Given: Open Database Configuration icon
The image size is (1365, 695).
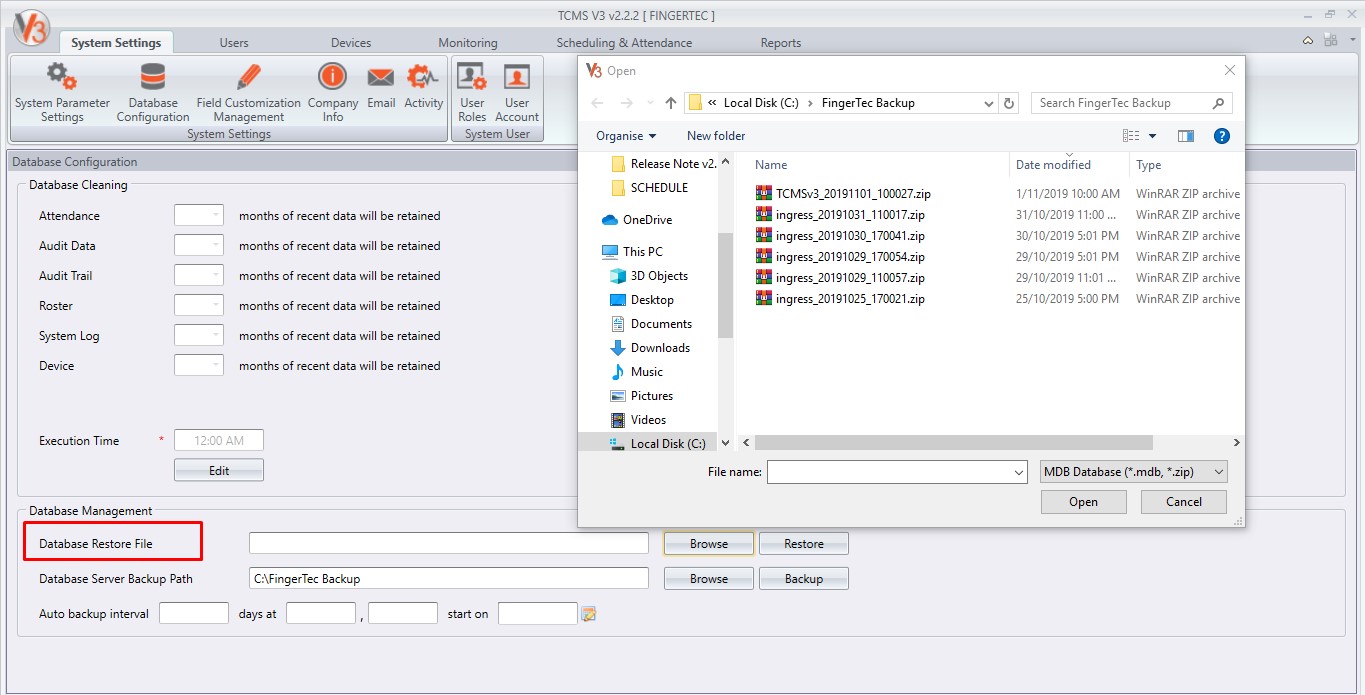Looking at the screenshot, I should point(153,93).
